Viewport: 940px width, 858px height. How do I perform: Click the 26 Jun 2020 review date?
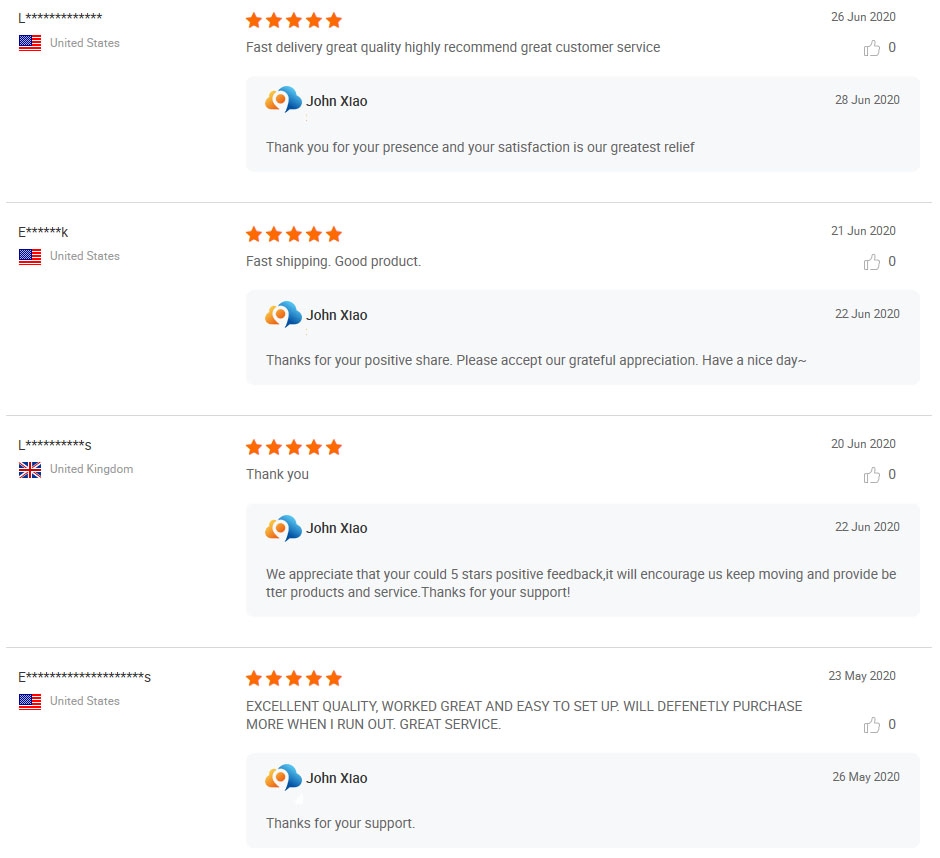tap(863, 17)
